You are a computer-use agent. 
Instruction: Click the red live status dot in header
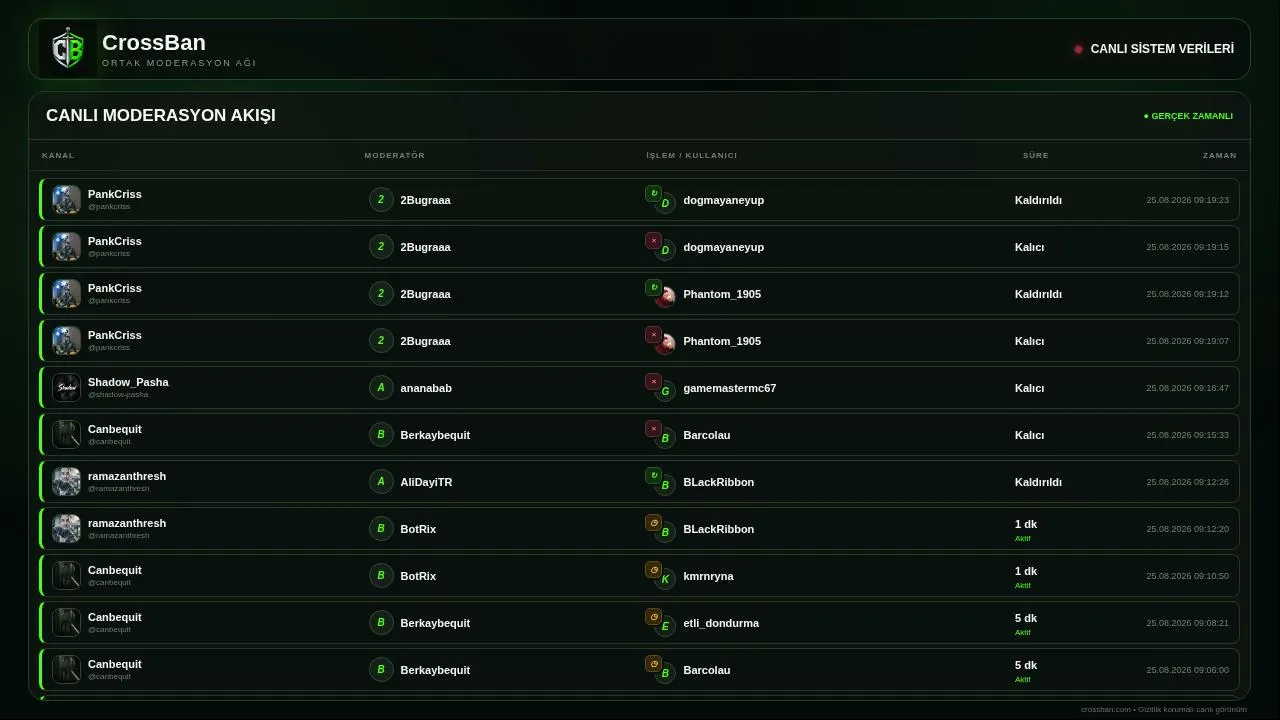pyautogui.click(x=1078, y=49)
